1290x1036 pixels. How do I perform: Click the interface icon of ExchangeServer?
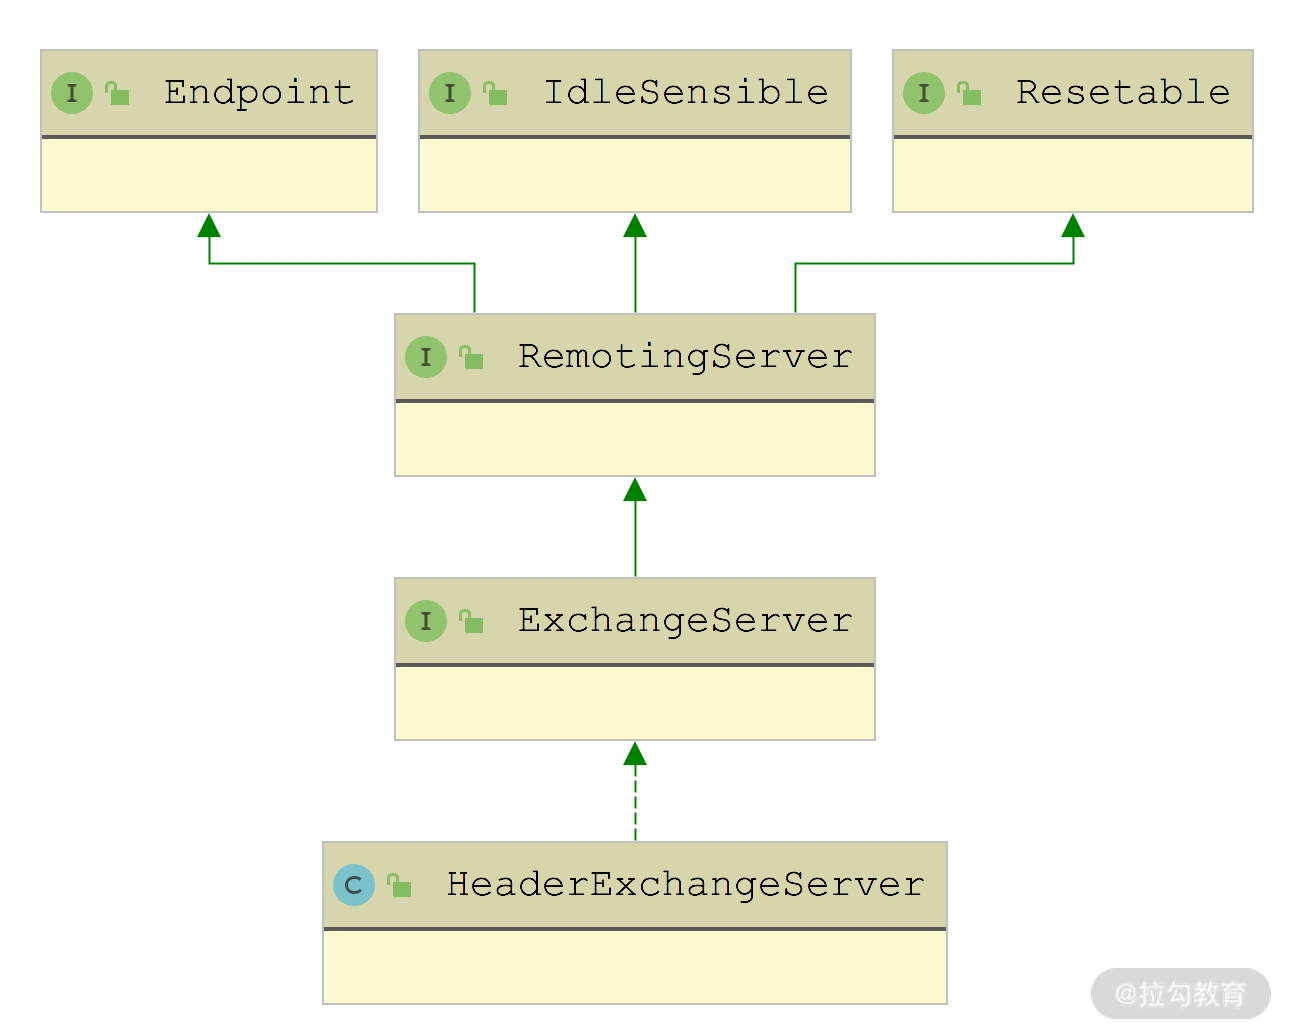(x=426, y=621)
